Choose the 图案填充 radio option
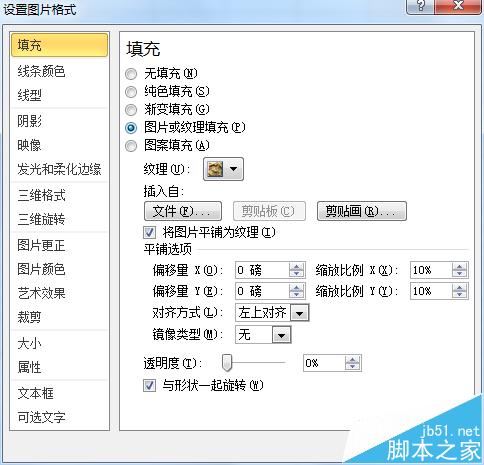 pos(131,146)
